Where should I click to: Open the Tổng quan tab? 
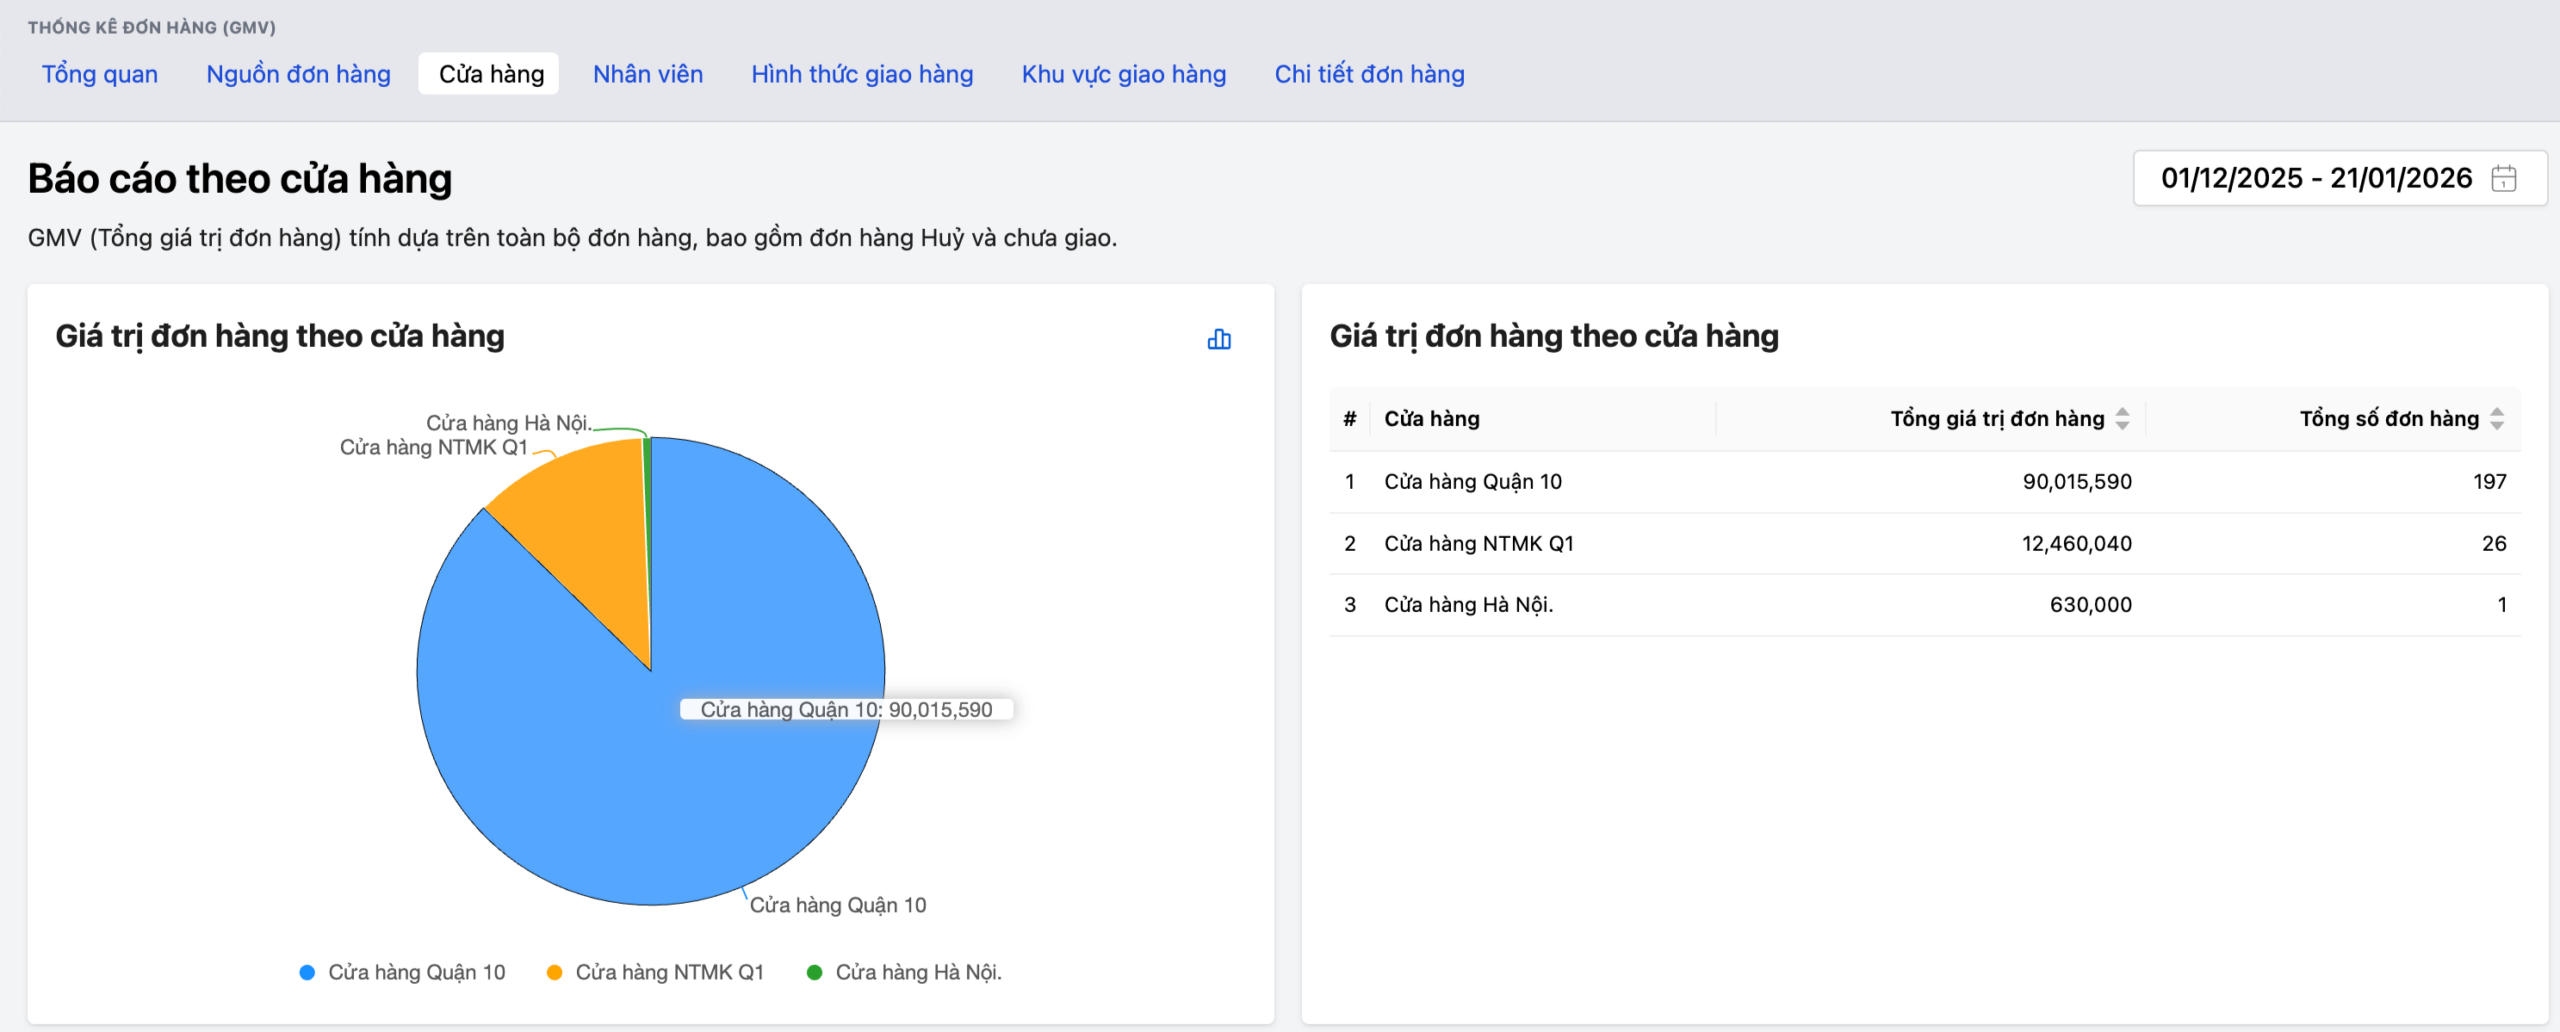click(100, 74)
